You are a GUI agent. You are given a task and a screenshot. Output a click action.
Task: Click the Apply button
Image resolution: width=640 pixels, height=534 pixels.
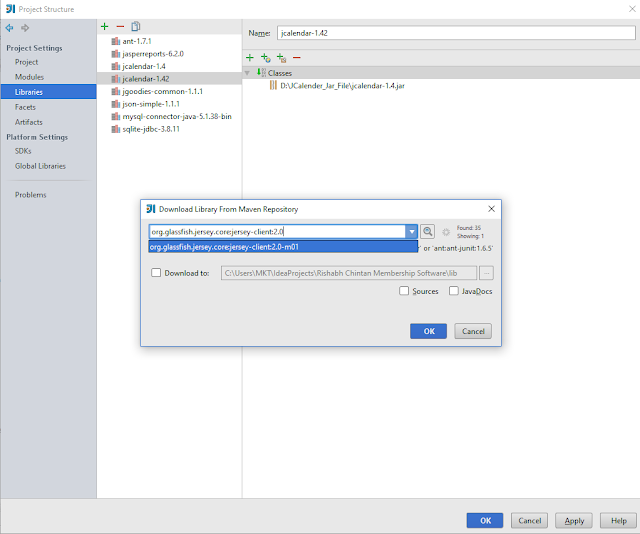coord(574,521)
